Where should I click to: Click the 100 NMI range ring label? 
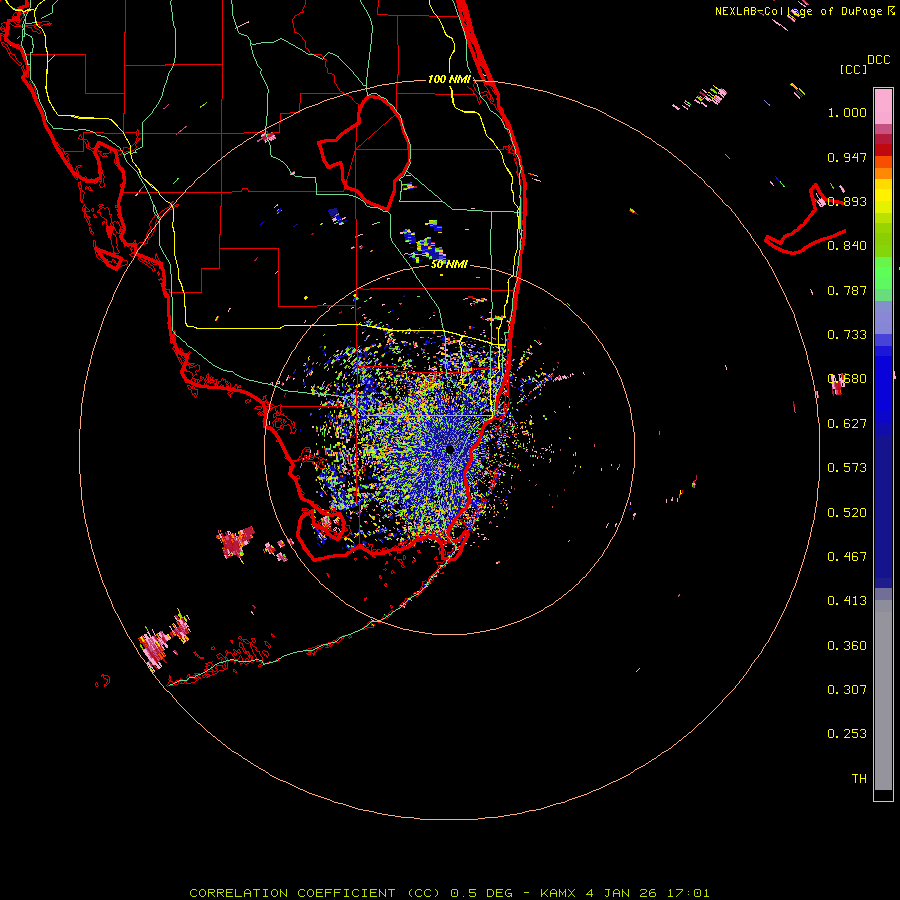(449, 79)
